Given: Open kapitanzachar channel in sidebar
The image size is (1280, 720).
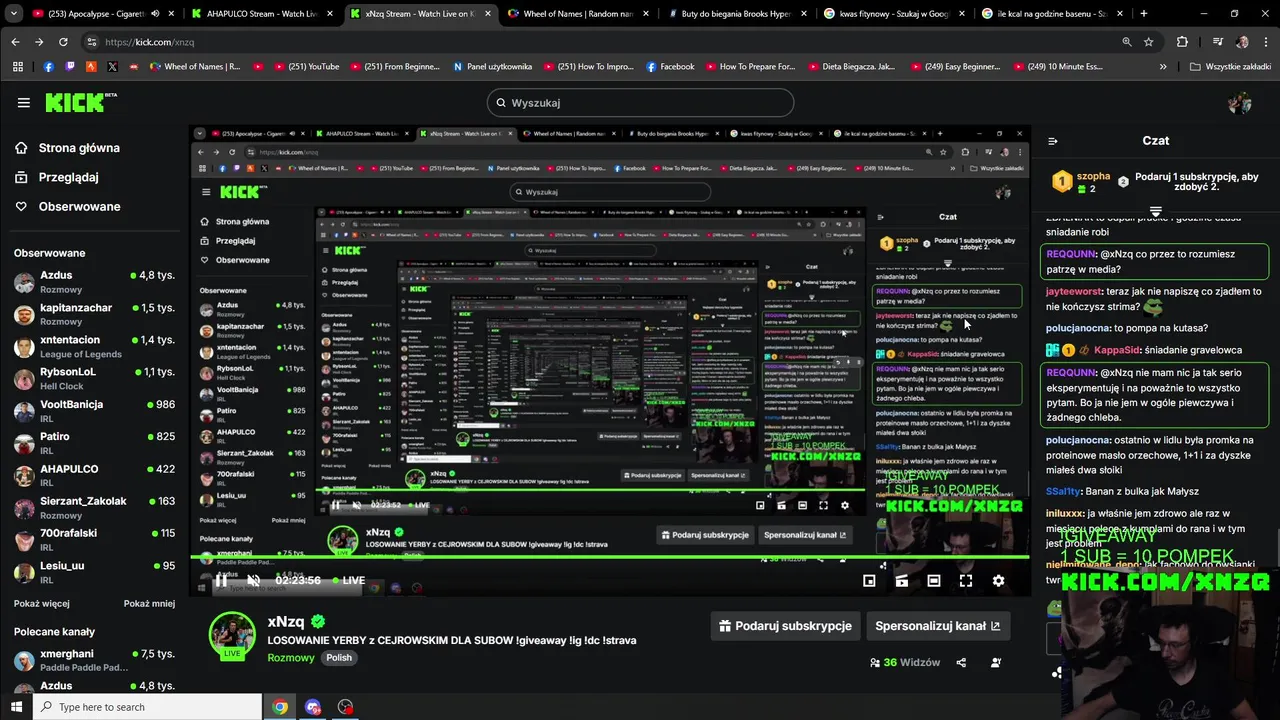Looking at the screenshot, I should (x=95, y=314).
